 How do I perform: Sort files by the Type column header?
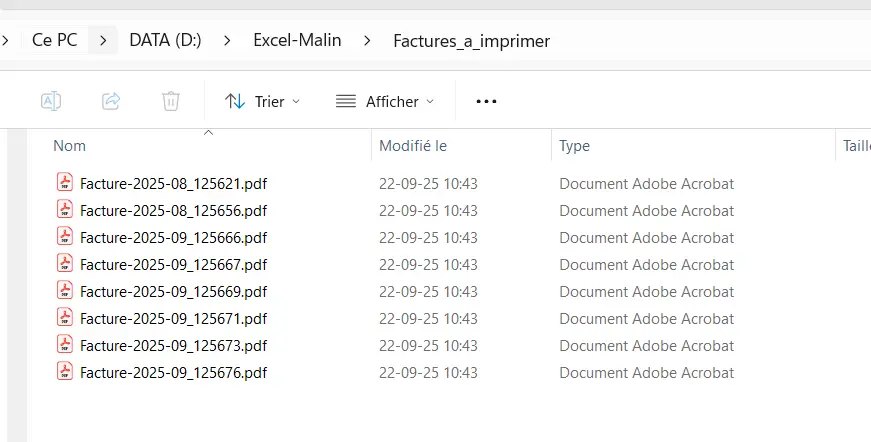click(574, 146)
